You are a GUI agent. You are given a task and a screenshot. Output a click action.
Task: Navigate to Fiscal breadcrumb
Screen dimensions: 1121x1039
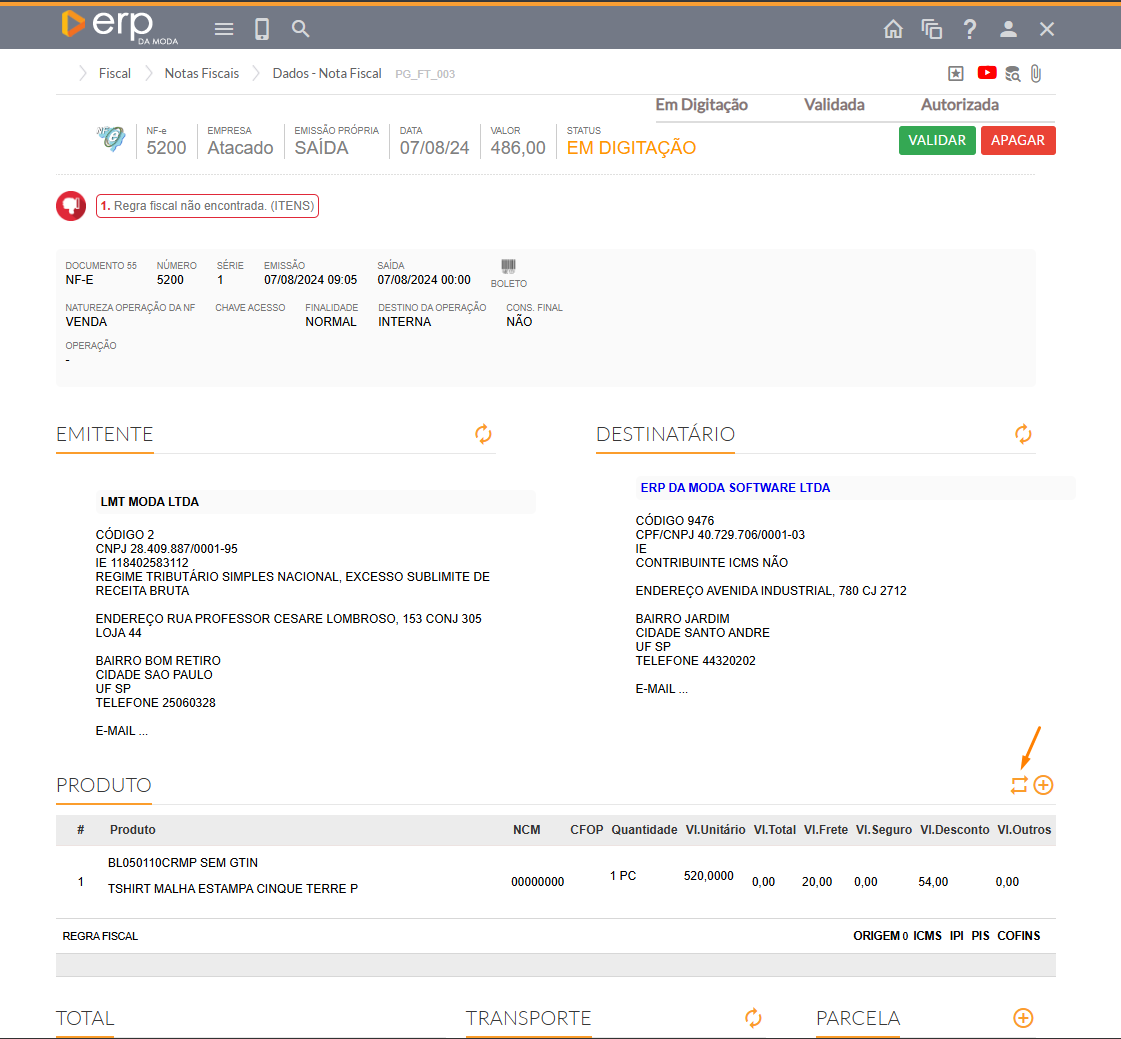pyautogui.click(x=115, y=73)
